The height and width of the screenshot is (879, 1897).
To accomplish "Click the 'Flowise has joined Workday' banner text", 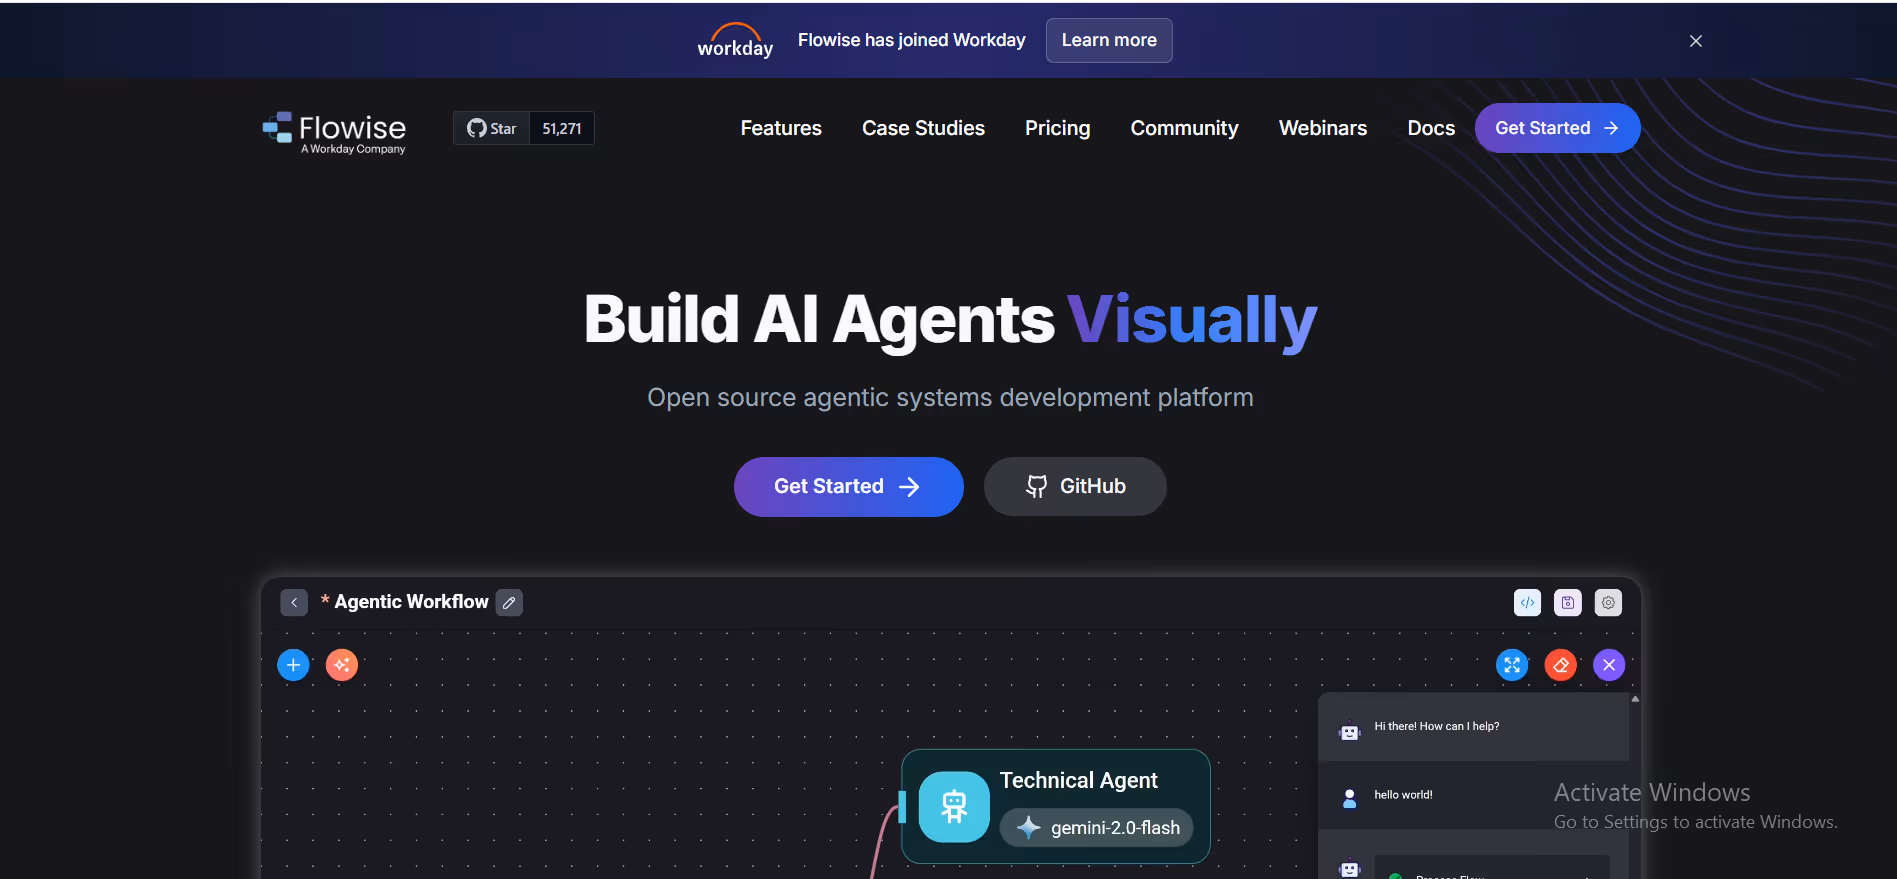I will (911, 40).
